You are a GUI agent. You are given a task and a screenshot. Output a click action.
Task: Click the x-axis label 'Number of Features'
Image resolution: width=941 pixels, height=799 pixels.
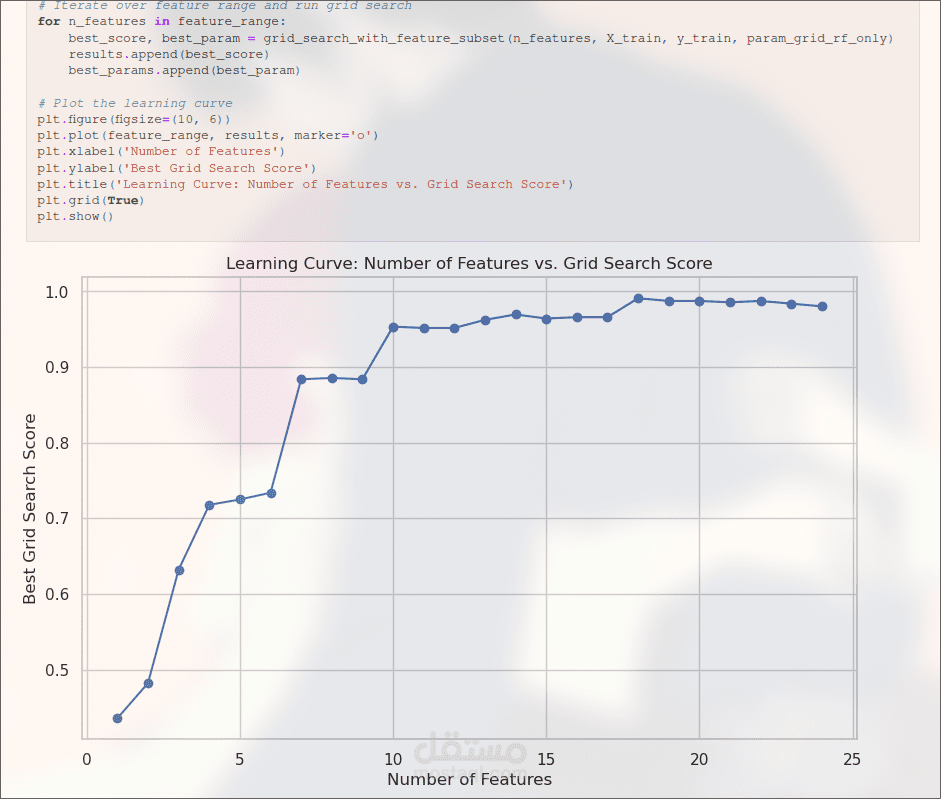click(x=469, y=779)
